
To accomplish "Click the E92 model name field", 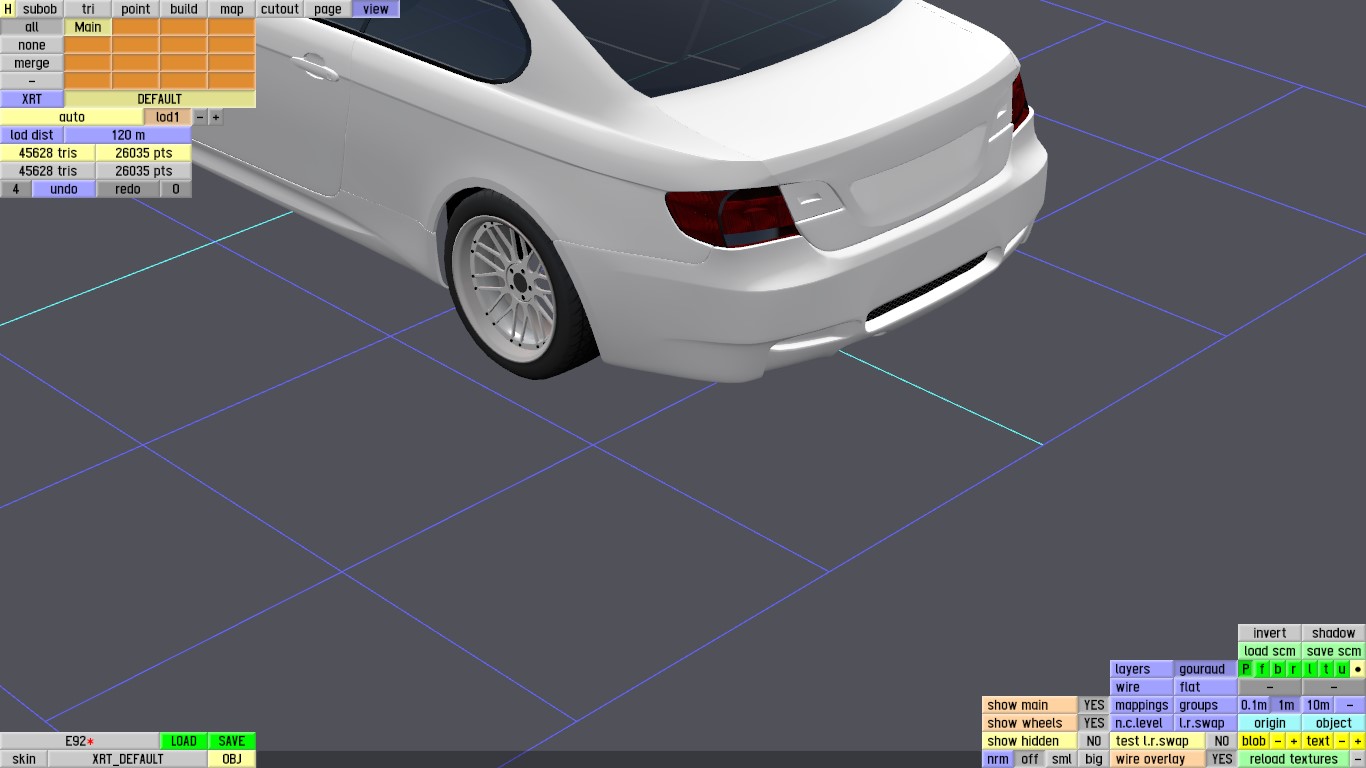I will (x=80, y=741).
